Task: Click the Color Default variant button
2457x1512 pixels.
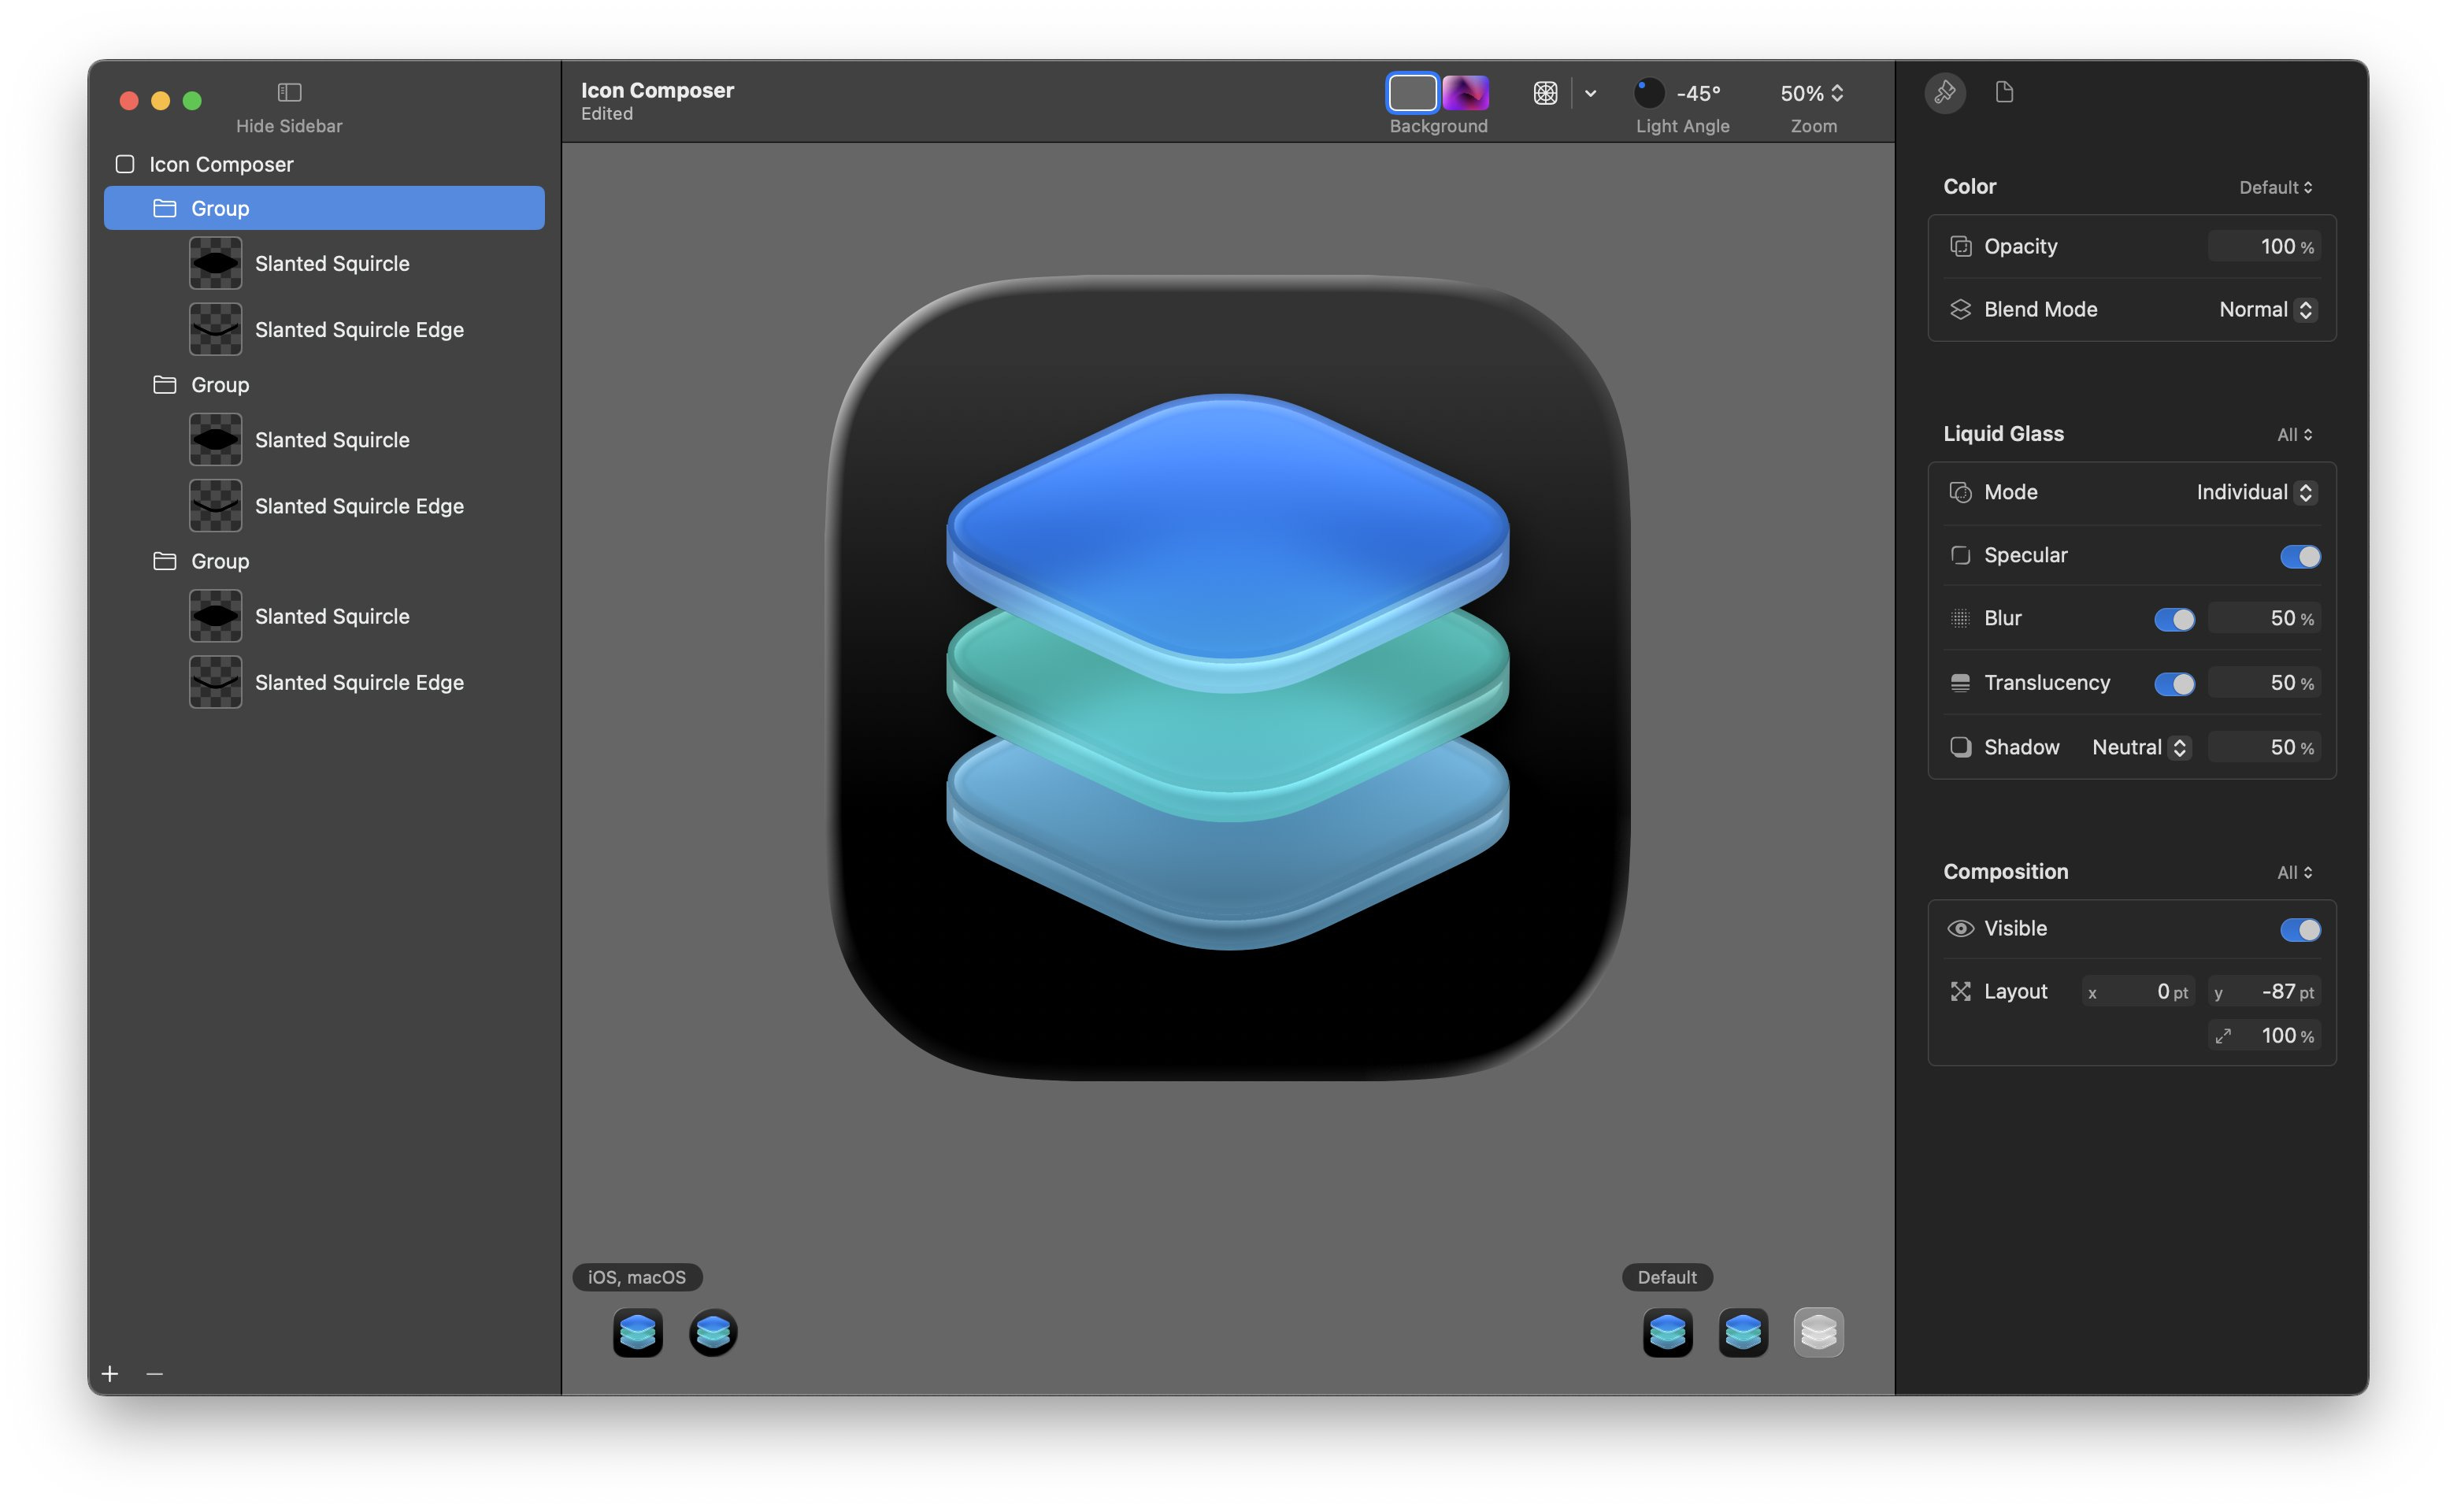Action: (2274, 187)
